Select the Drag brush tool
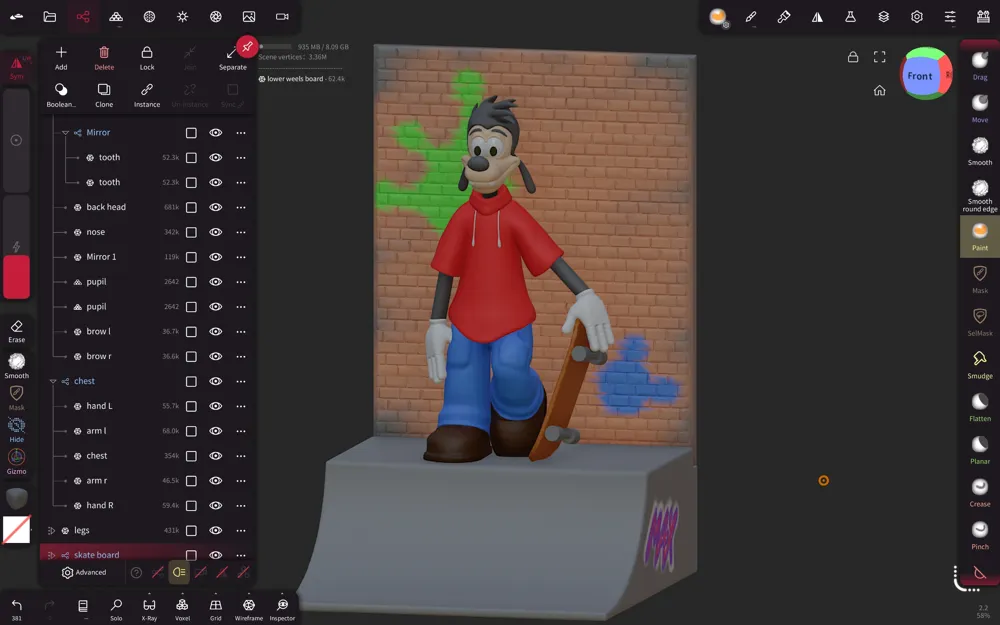The width and height of the screenshot is (1000, 625). tap(980, 65)
